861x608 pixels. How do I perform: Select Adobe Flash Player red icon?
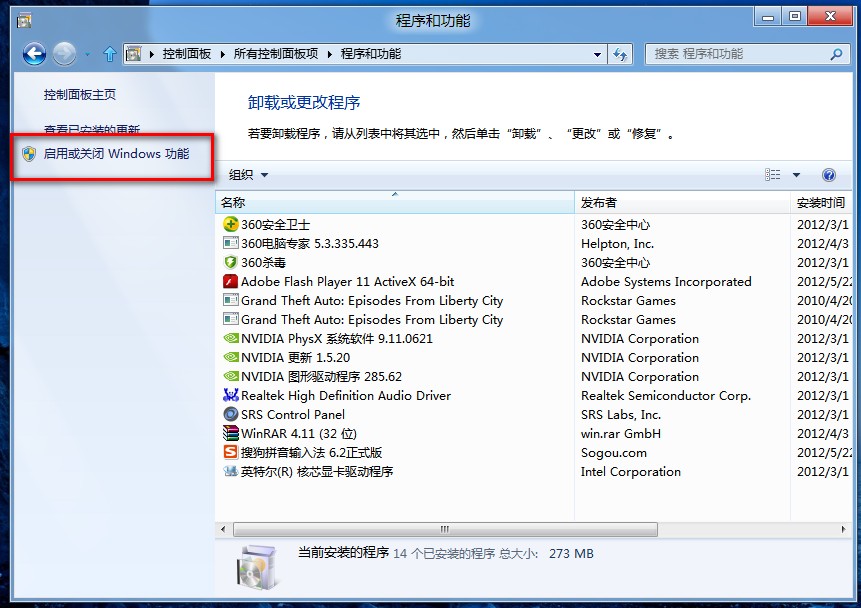[x=231, y=281]
